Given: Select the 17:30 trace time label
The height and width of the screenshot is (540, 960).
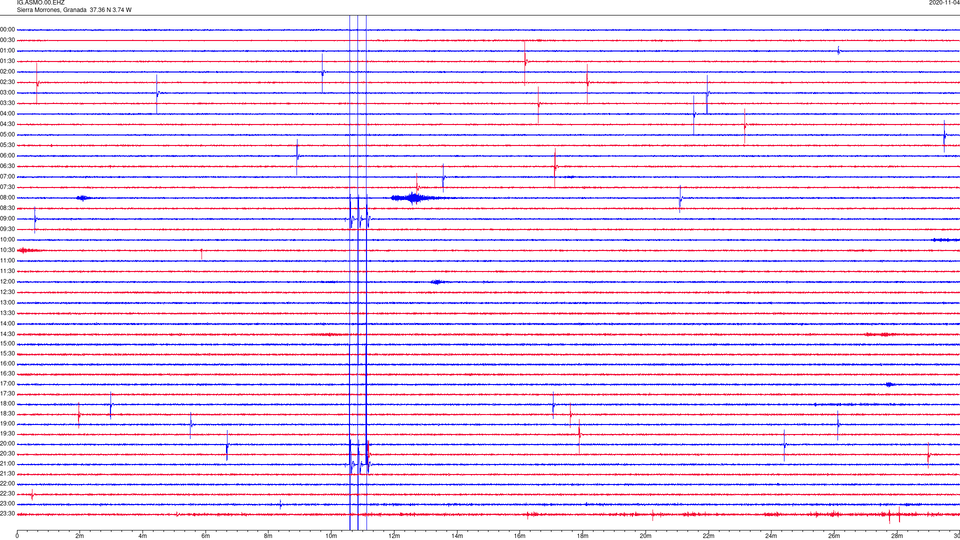Looking at the screenshot, I should pos(7,394).
